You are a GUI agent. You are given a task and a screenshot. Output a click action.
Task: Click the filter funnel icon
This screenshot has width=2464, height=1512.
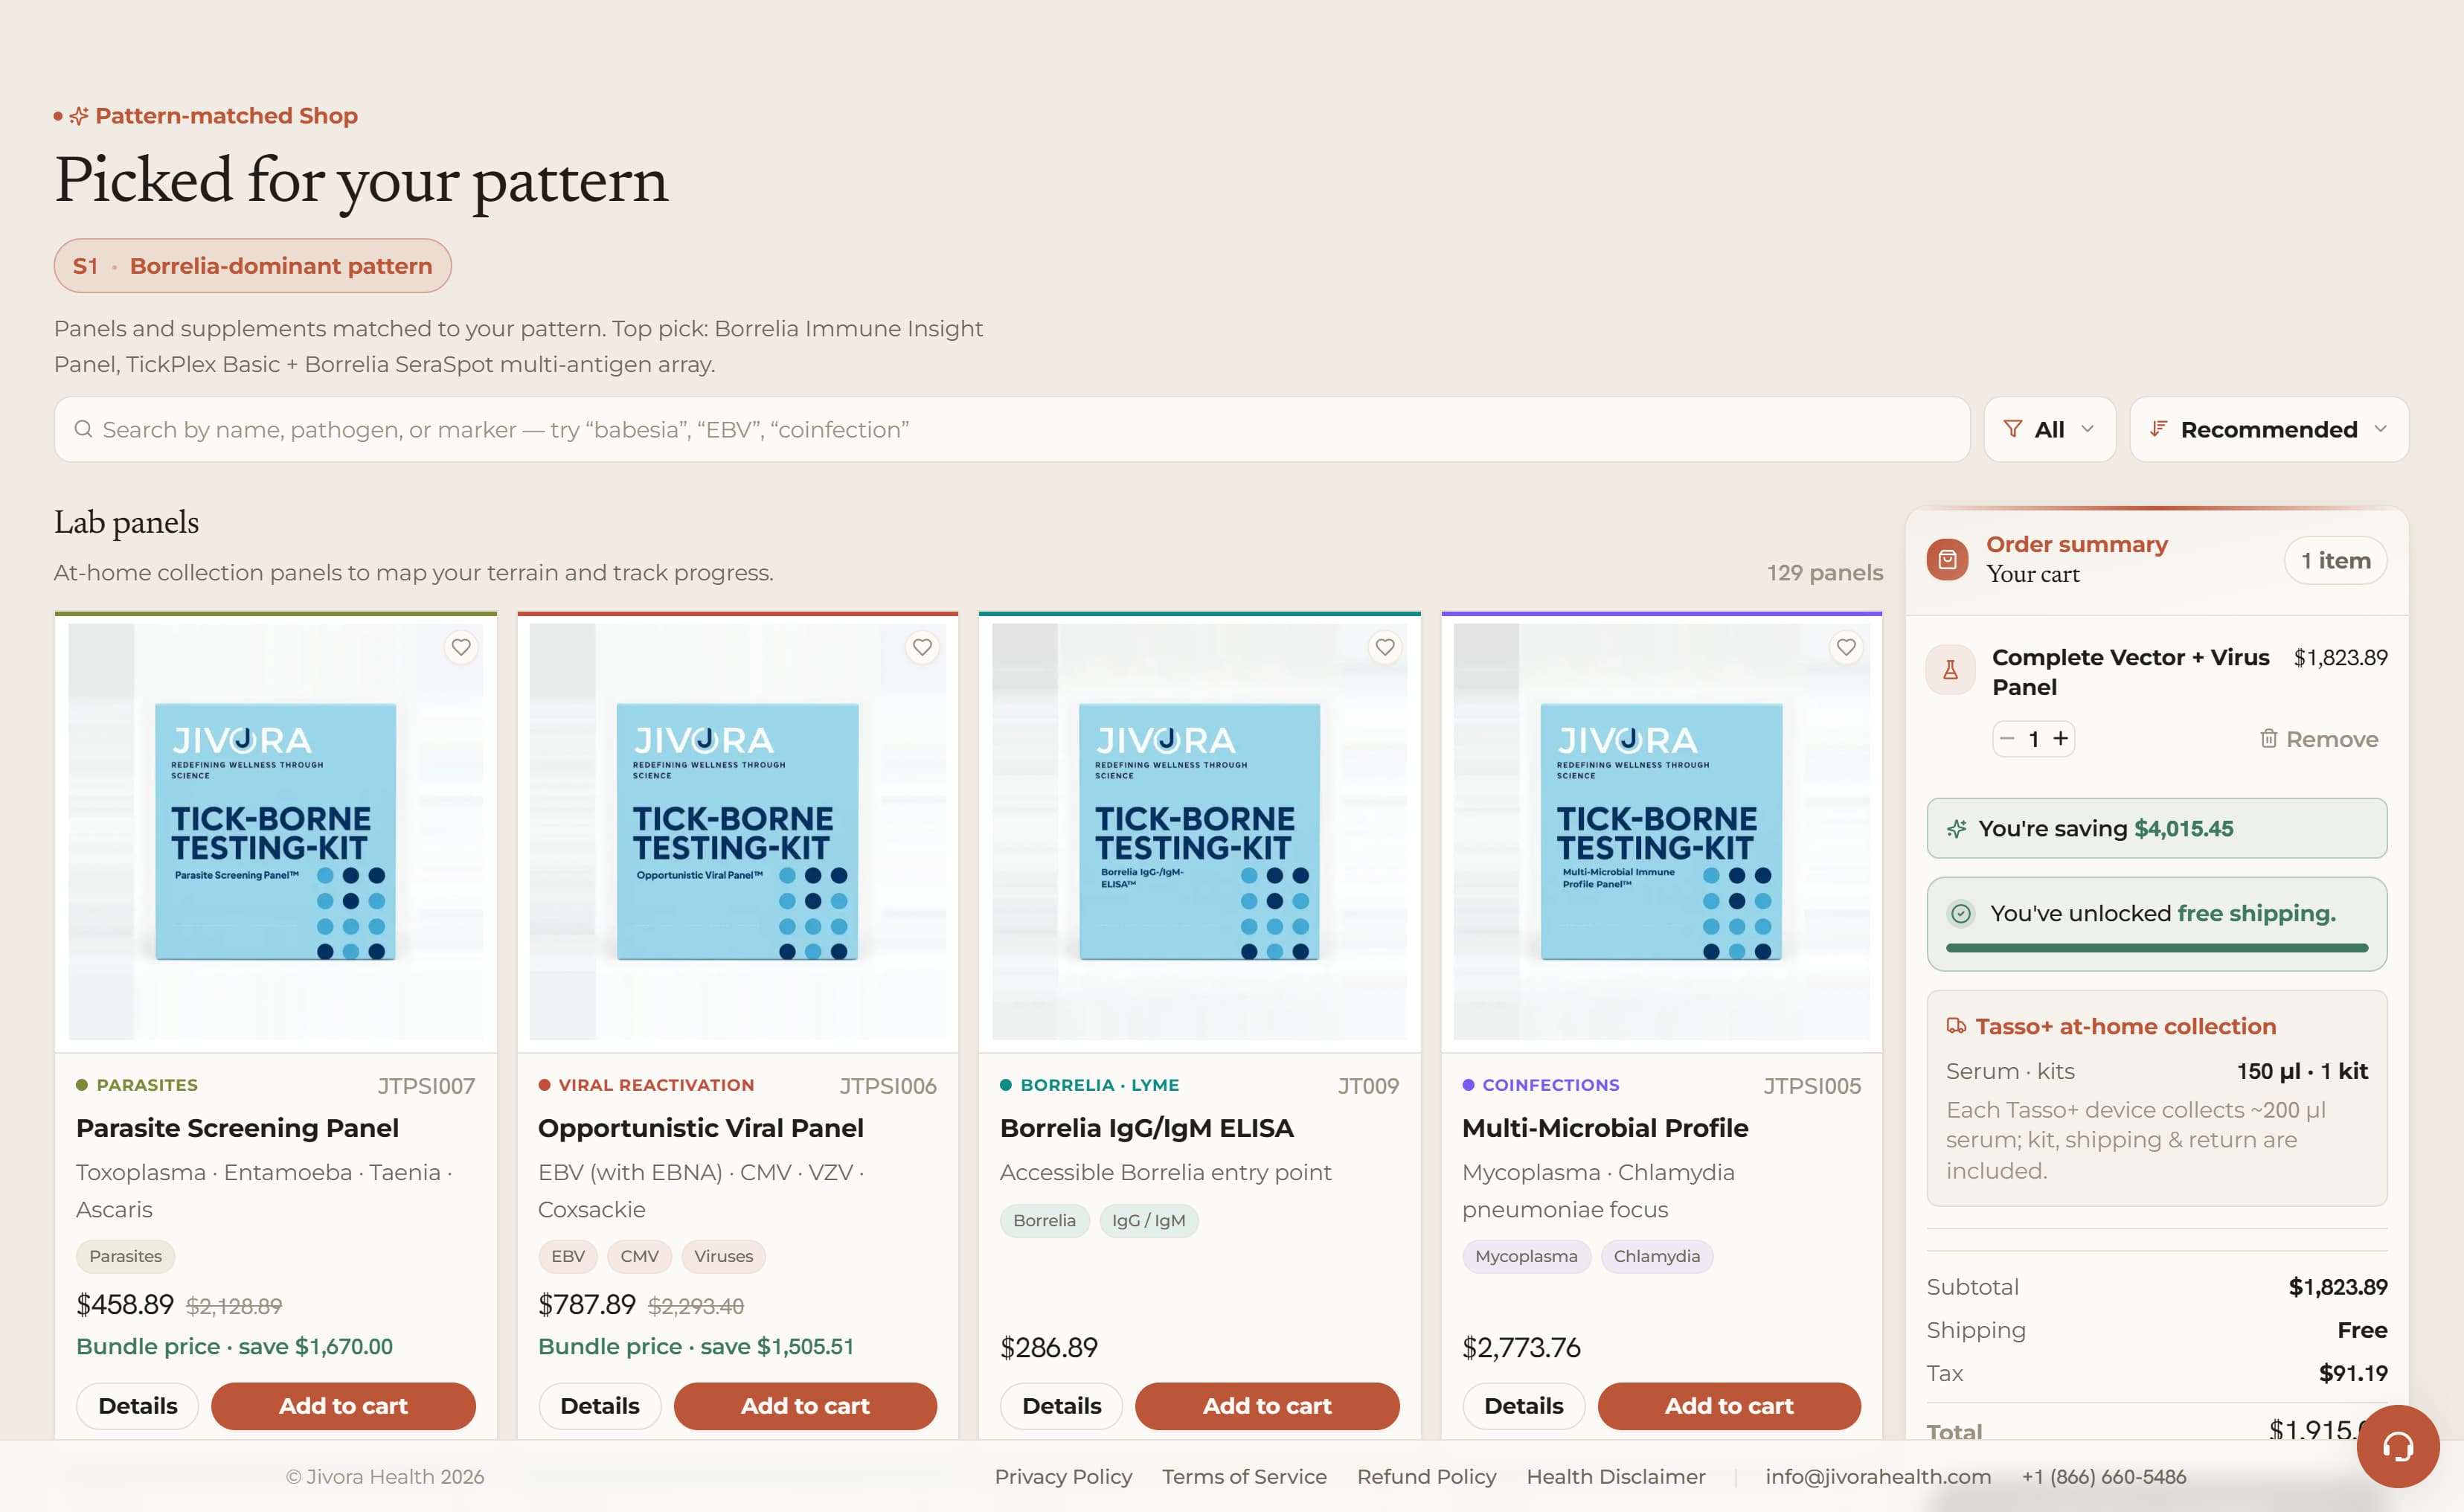click(2013, 429)
